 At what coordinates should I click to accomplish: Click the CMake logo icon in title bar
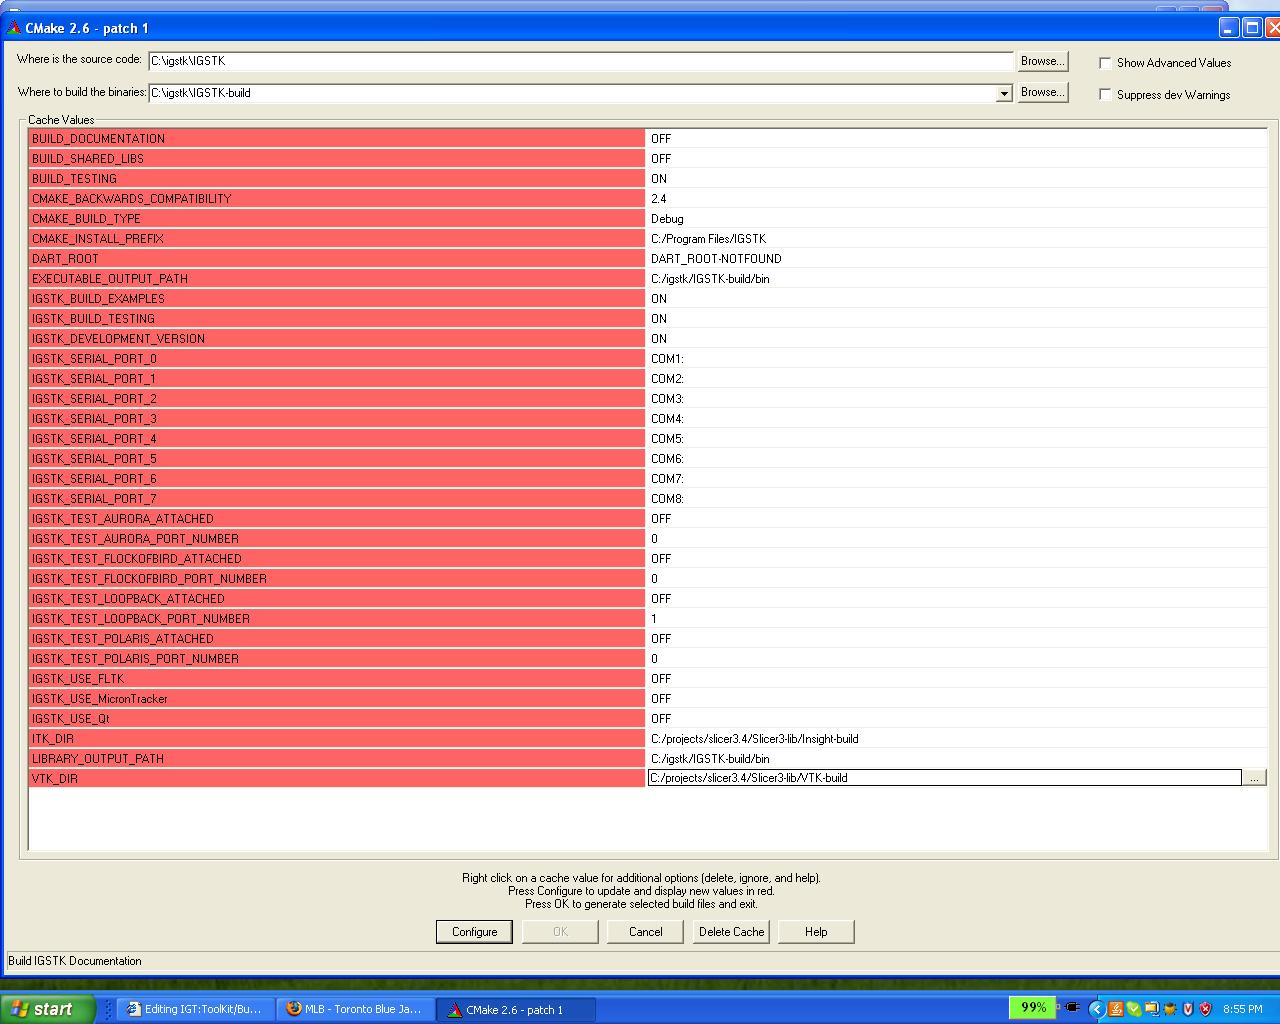(x=13, y=28)
